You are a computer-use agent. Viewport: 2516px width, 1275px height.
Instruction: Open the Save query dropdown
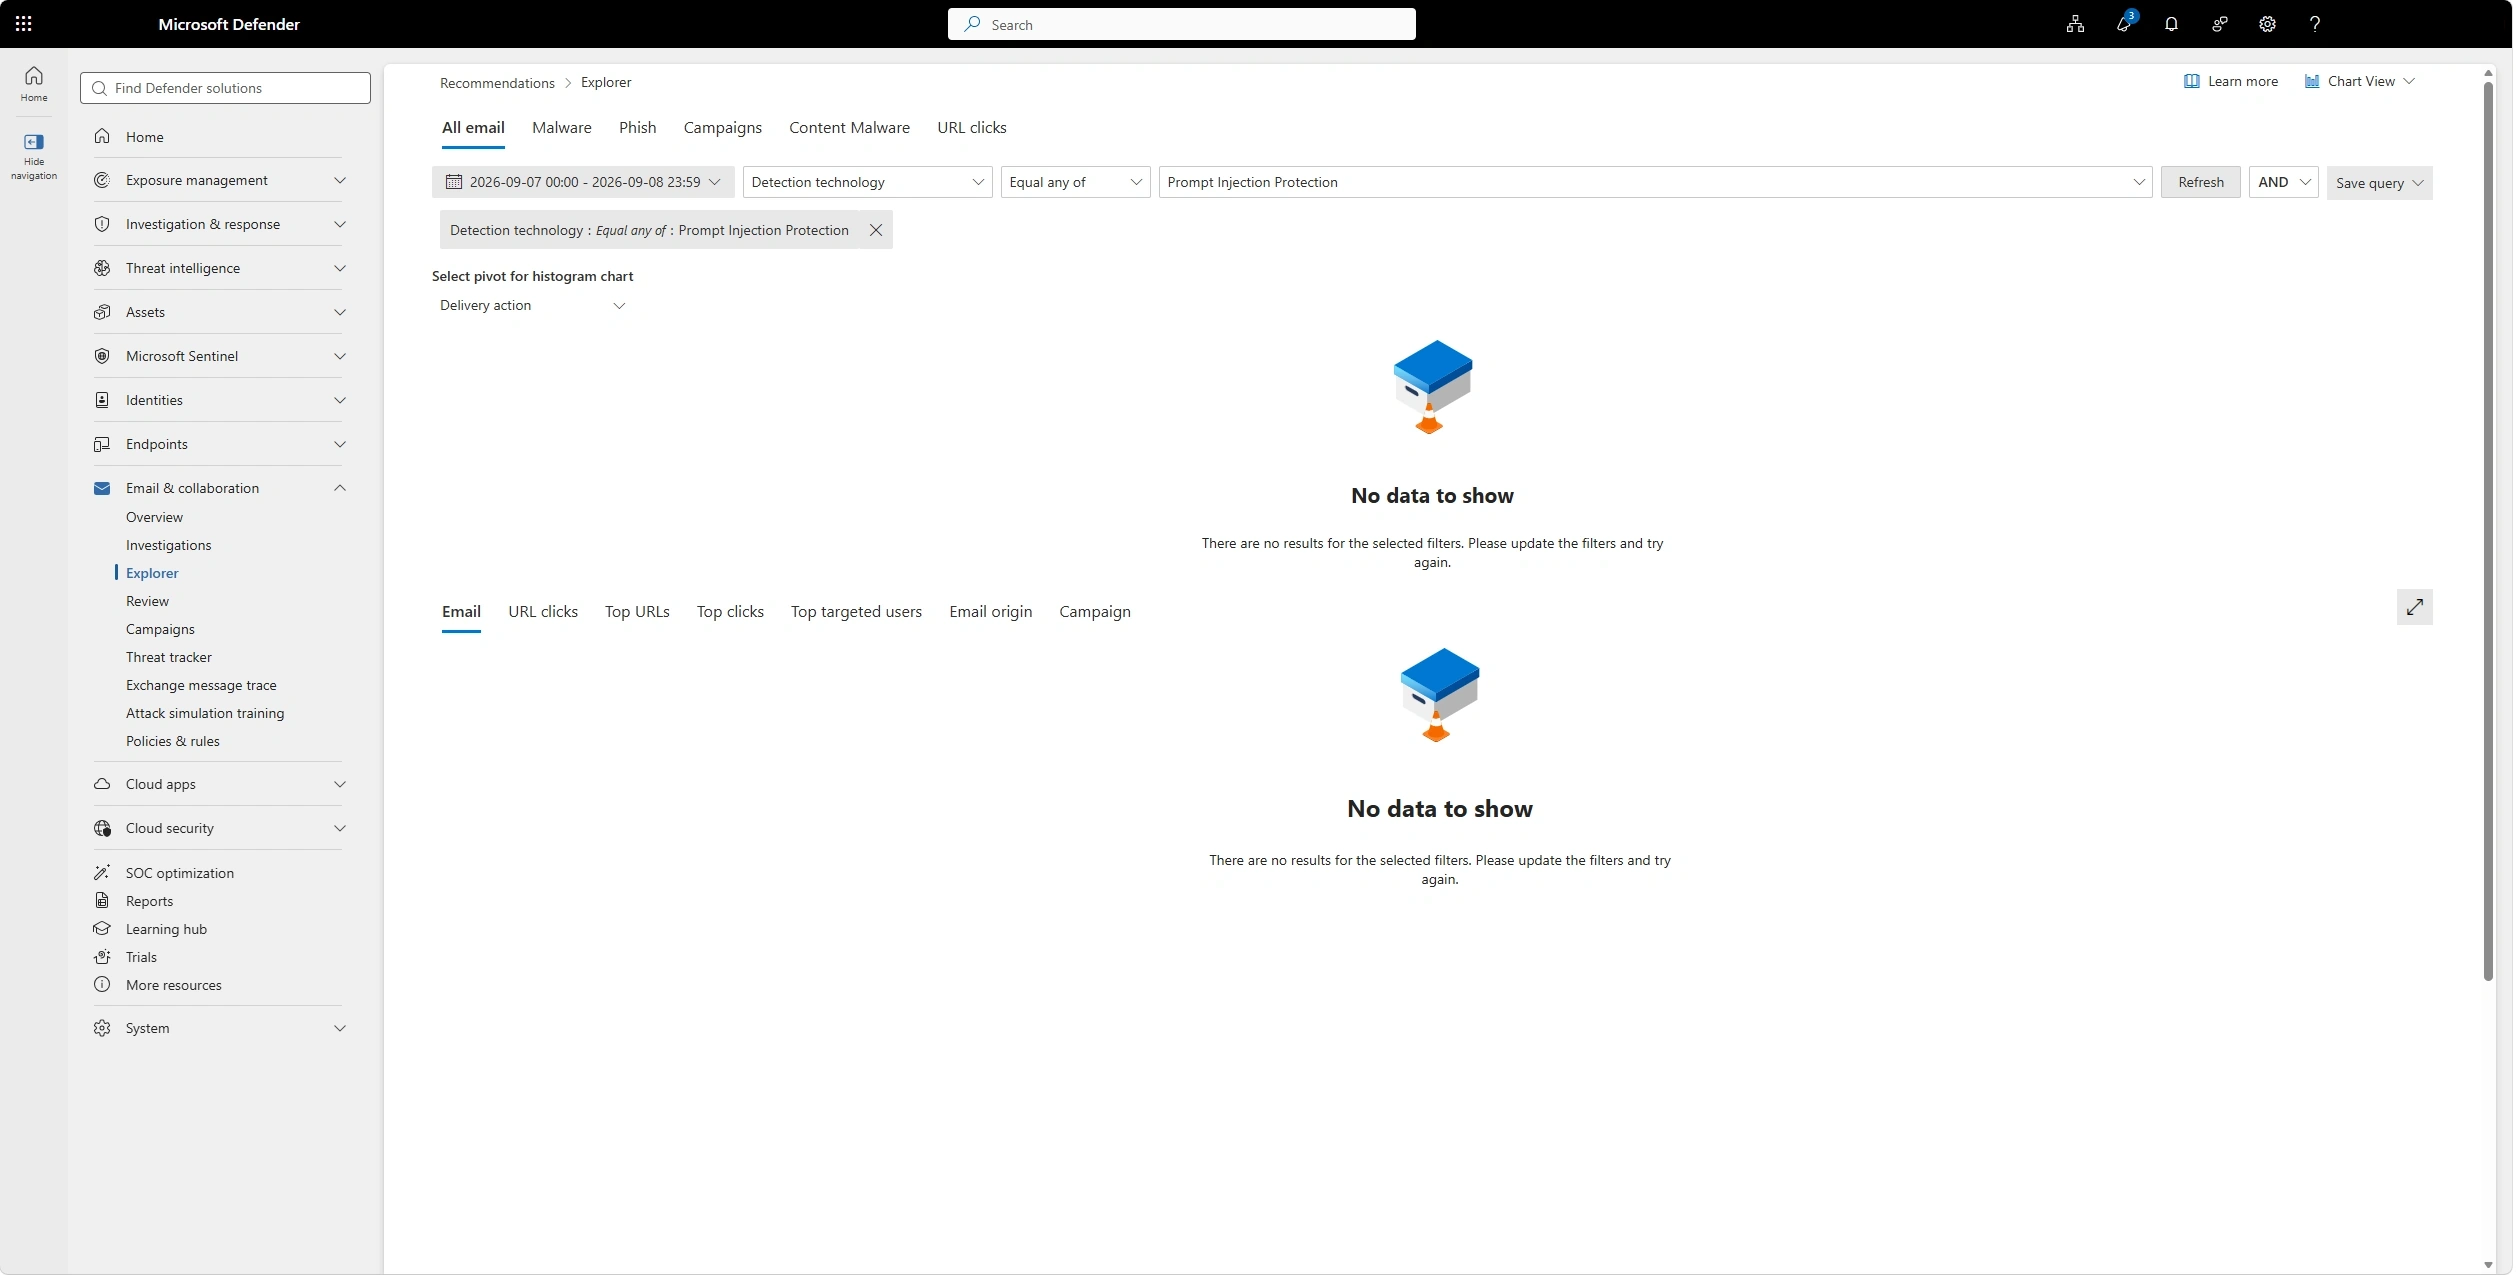[2379, 183]
